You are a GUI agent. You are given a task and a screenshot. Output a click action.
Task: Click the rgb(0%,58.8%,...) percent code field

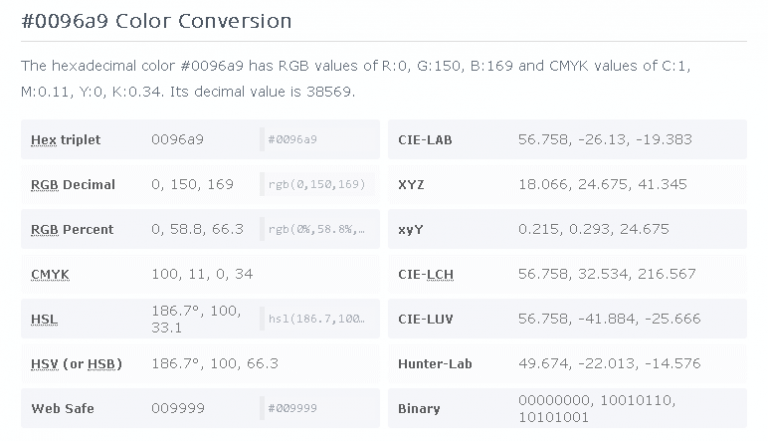(x=318, y=229)
